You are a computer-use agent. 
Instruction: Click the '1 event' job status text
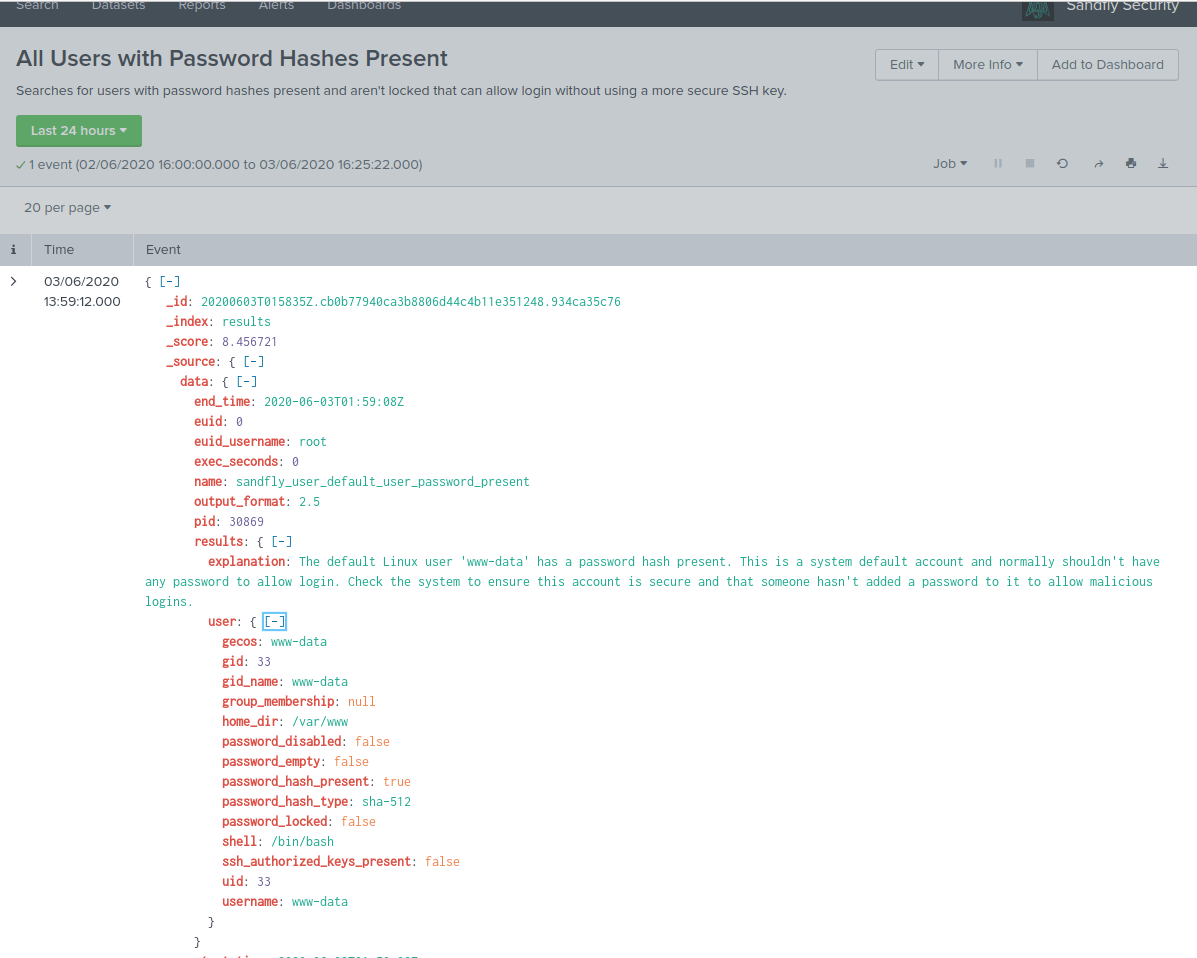[219, 165]
